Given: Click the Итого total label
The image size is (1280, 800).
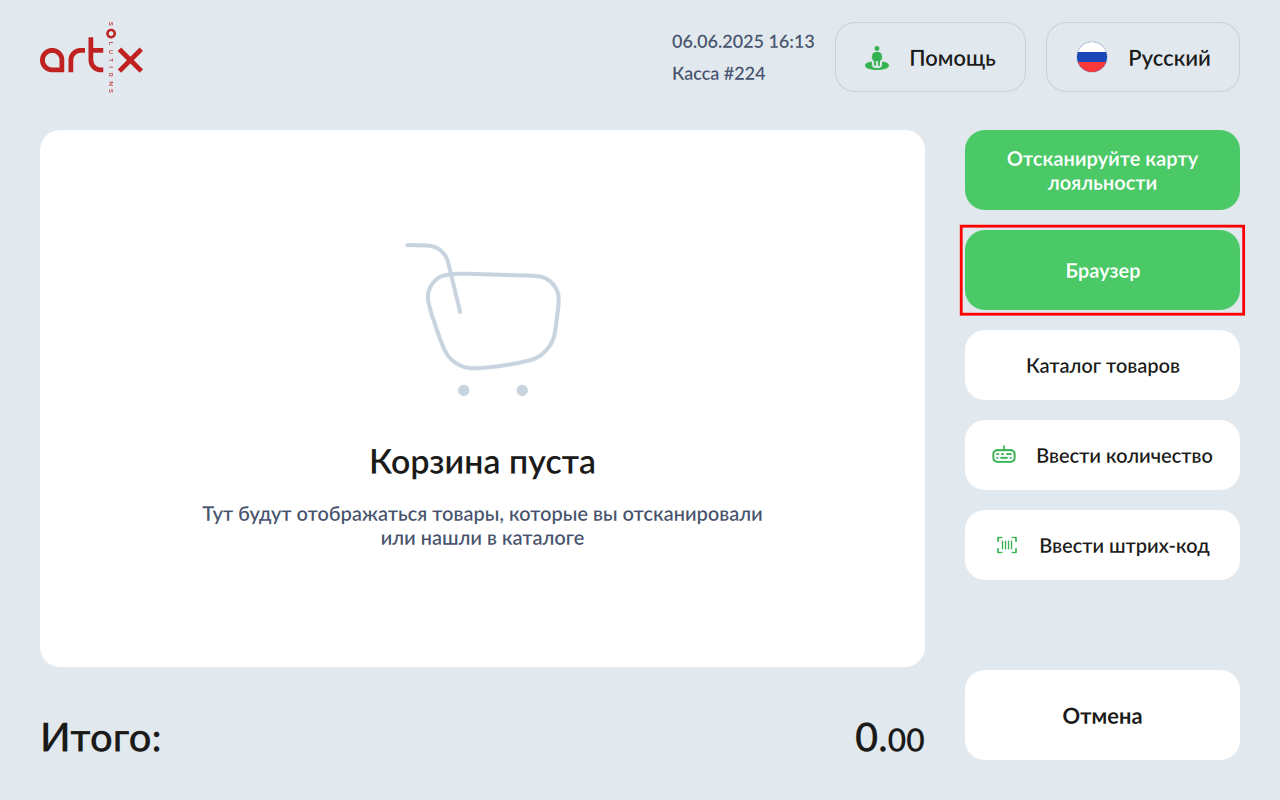Looking at the screenshot, I should coord(101,739).
